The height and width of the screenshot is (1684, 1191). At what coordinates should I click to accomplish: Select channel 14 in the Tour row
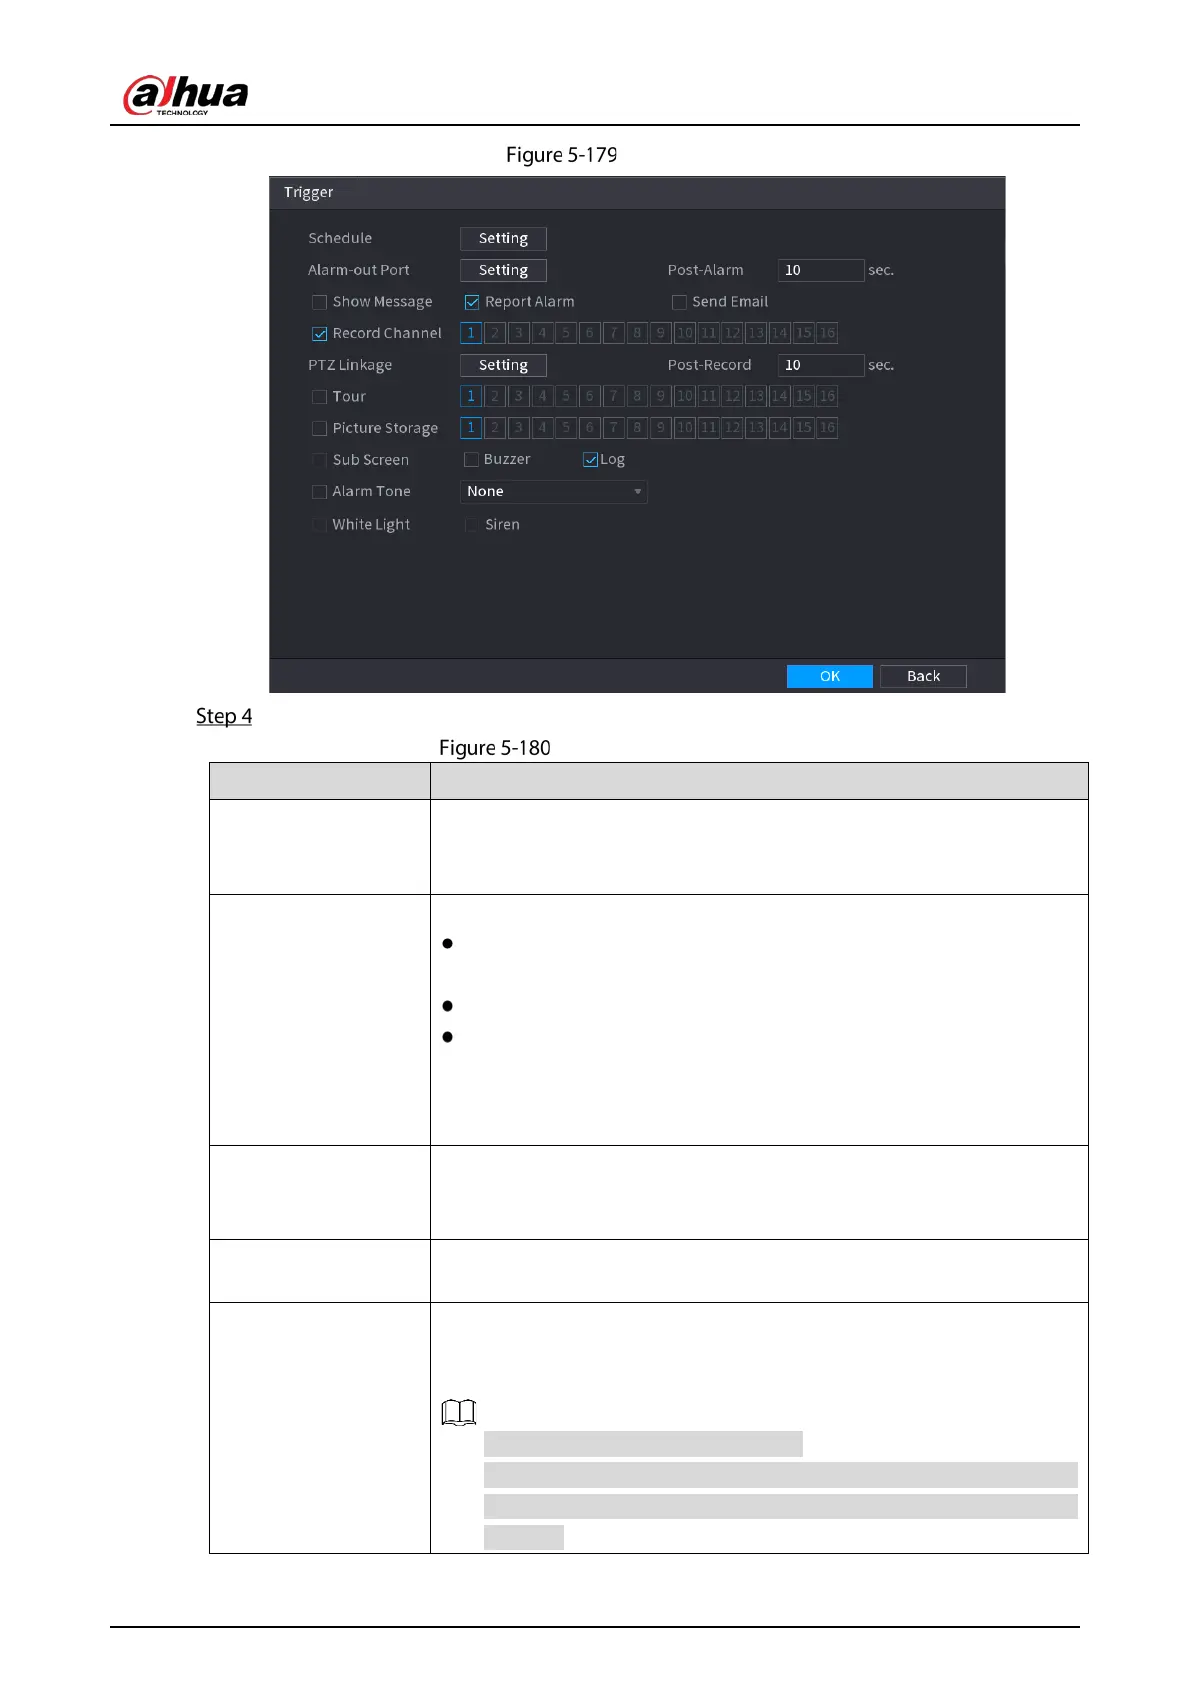coord(780,396)
